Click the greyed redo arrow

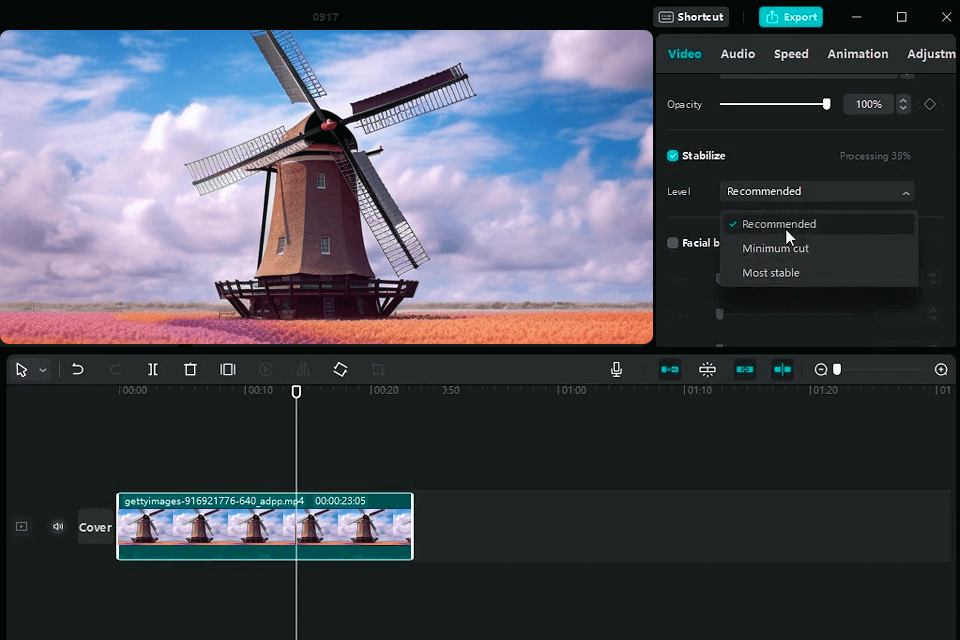(115, 369)
